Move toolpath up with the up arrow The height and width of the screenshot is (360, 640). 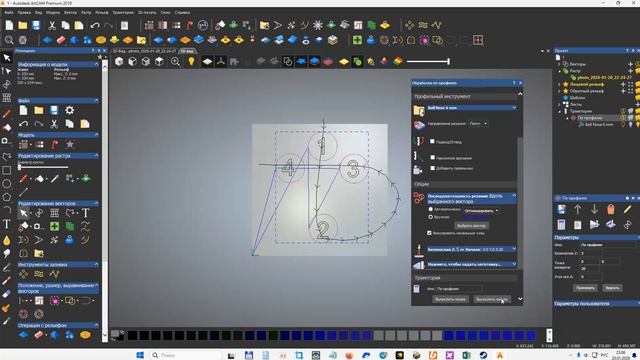pyautogui.click(x=578, y=209)
